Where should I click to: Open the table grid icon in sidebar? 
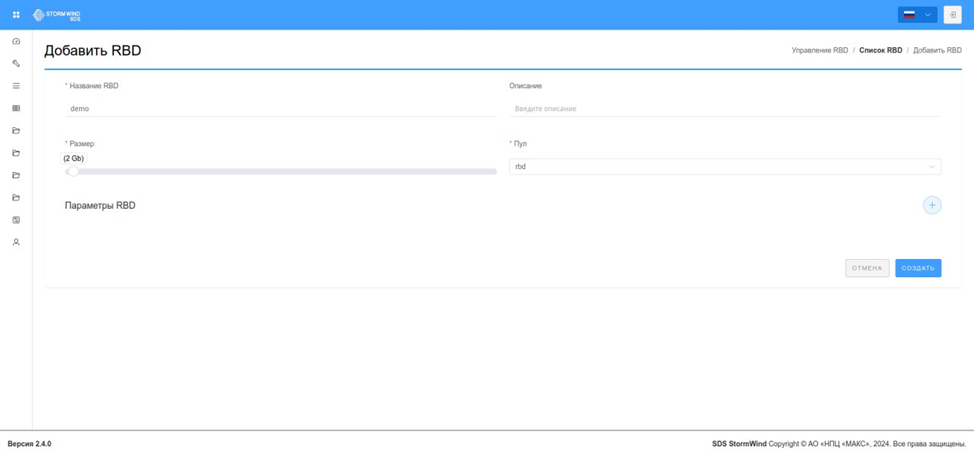[16, 108]
